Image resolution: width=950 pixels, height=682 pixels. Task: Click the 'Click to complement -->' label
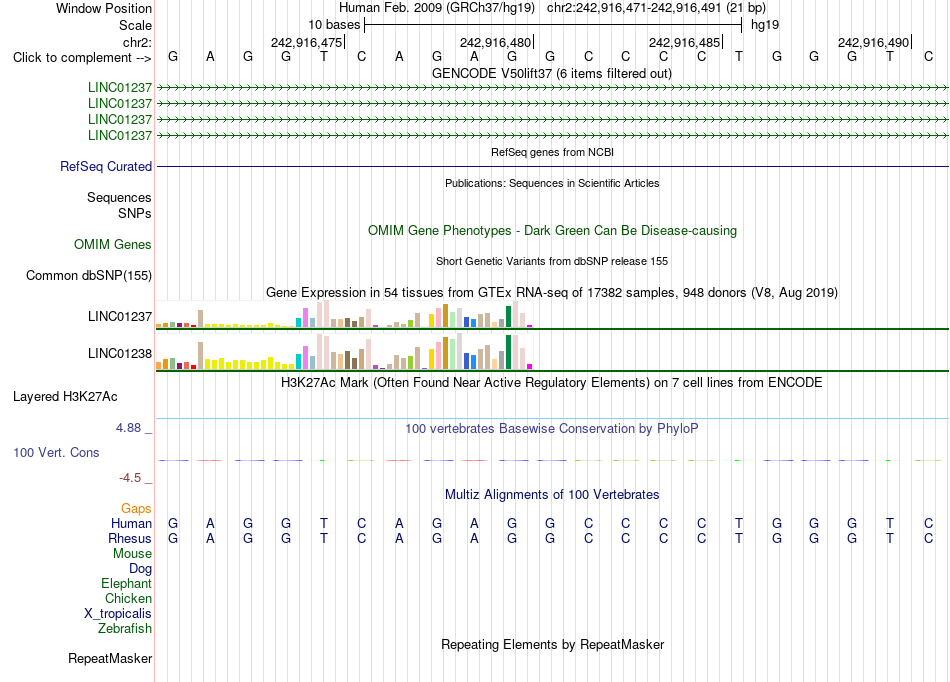click(82, 58)
